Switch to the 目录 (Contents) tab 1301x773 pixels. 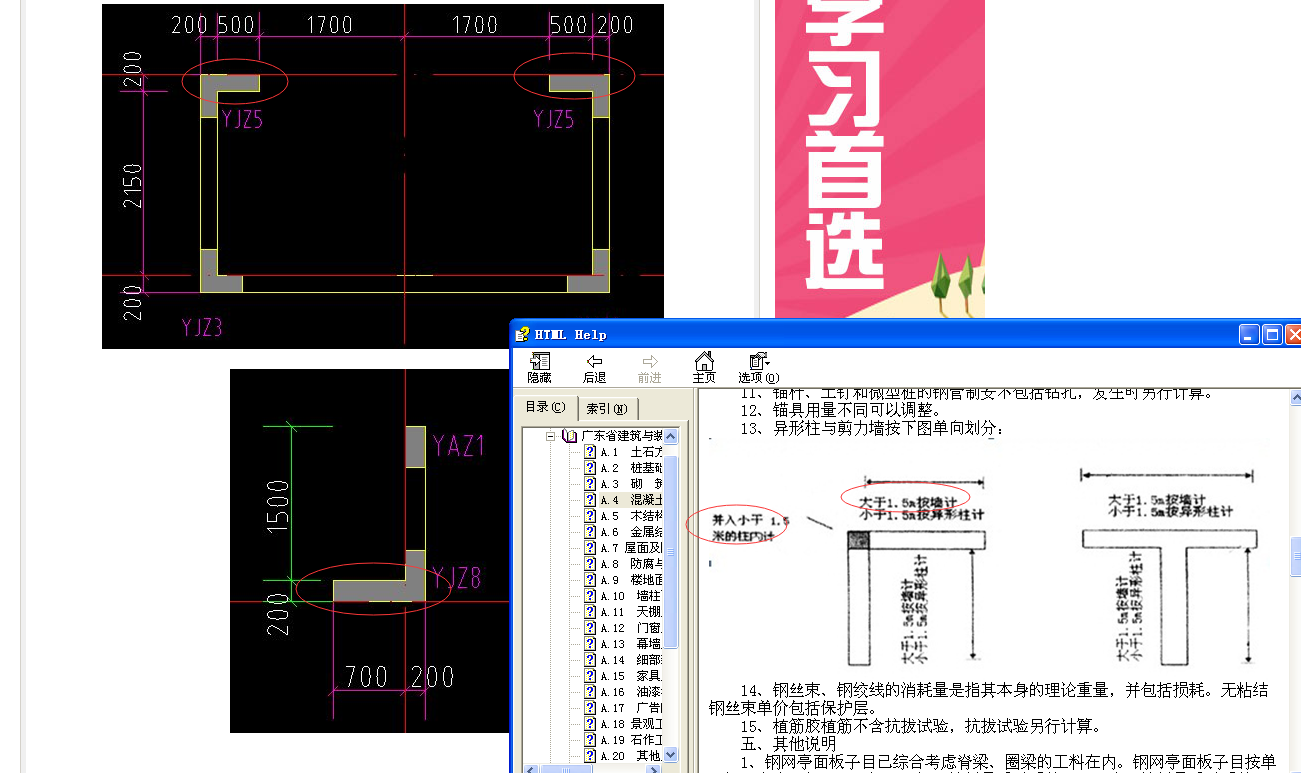545,407
